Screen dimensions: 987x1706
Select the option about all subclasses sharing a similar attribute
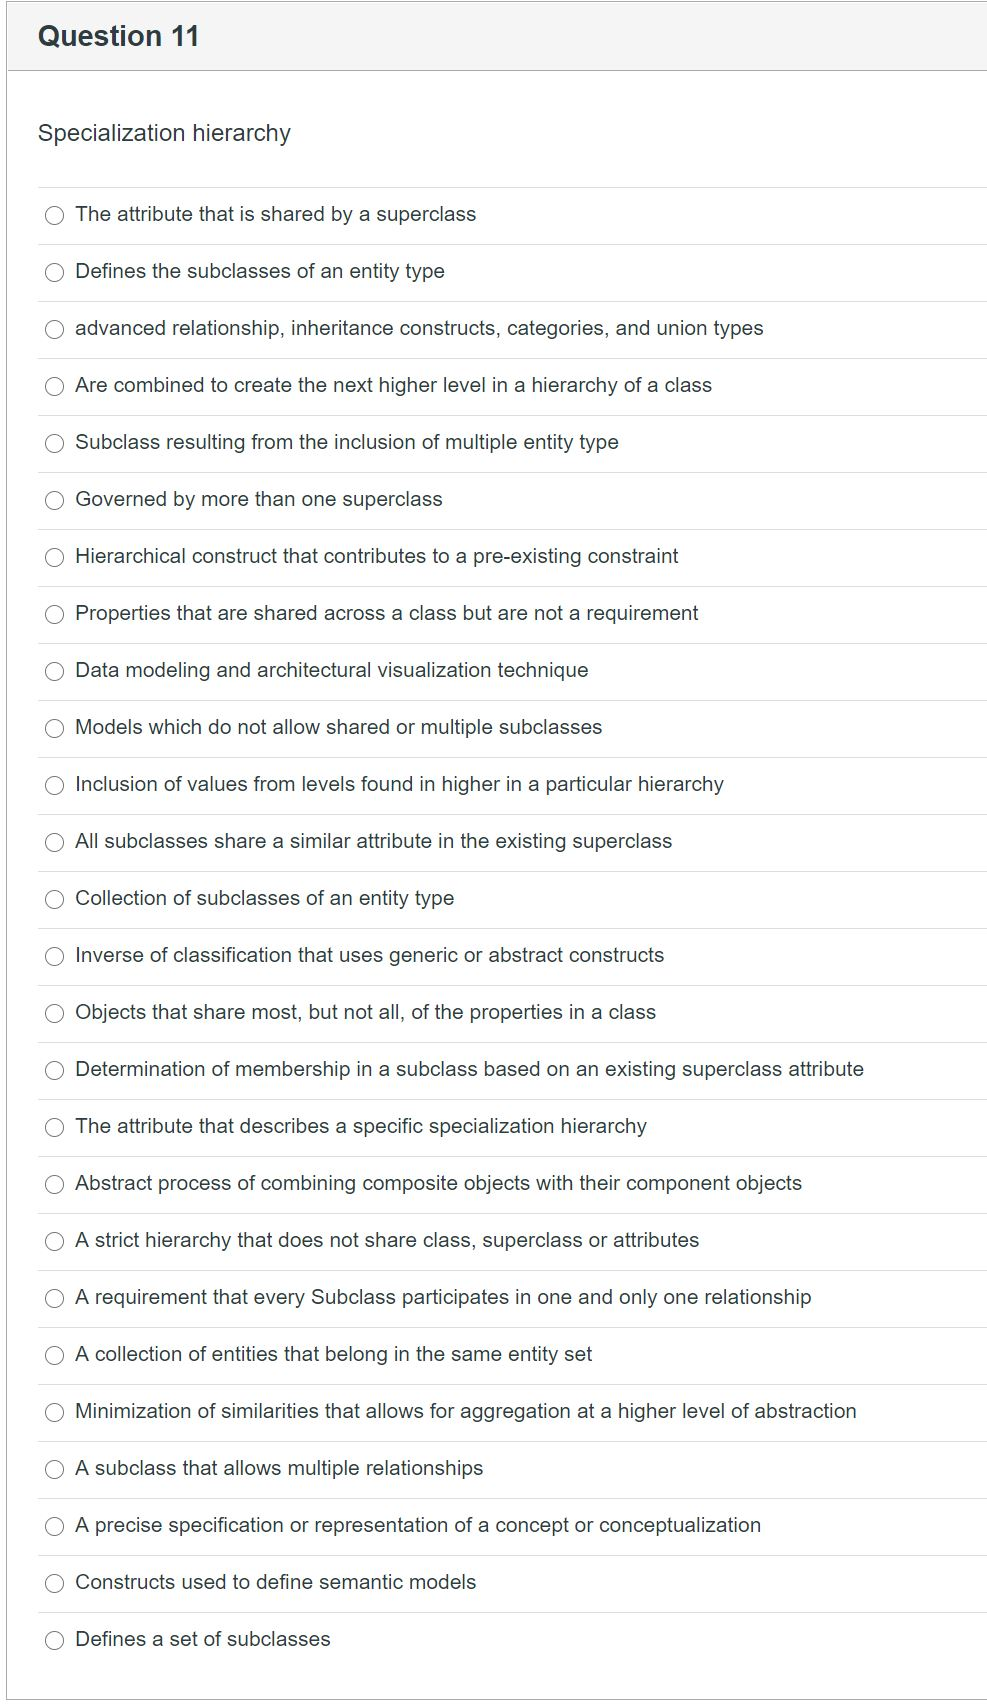pos(53,842)
